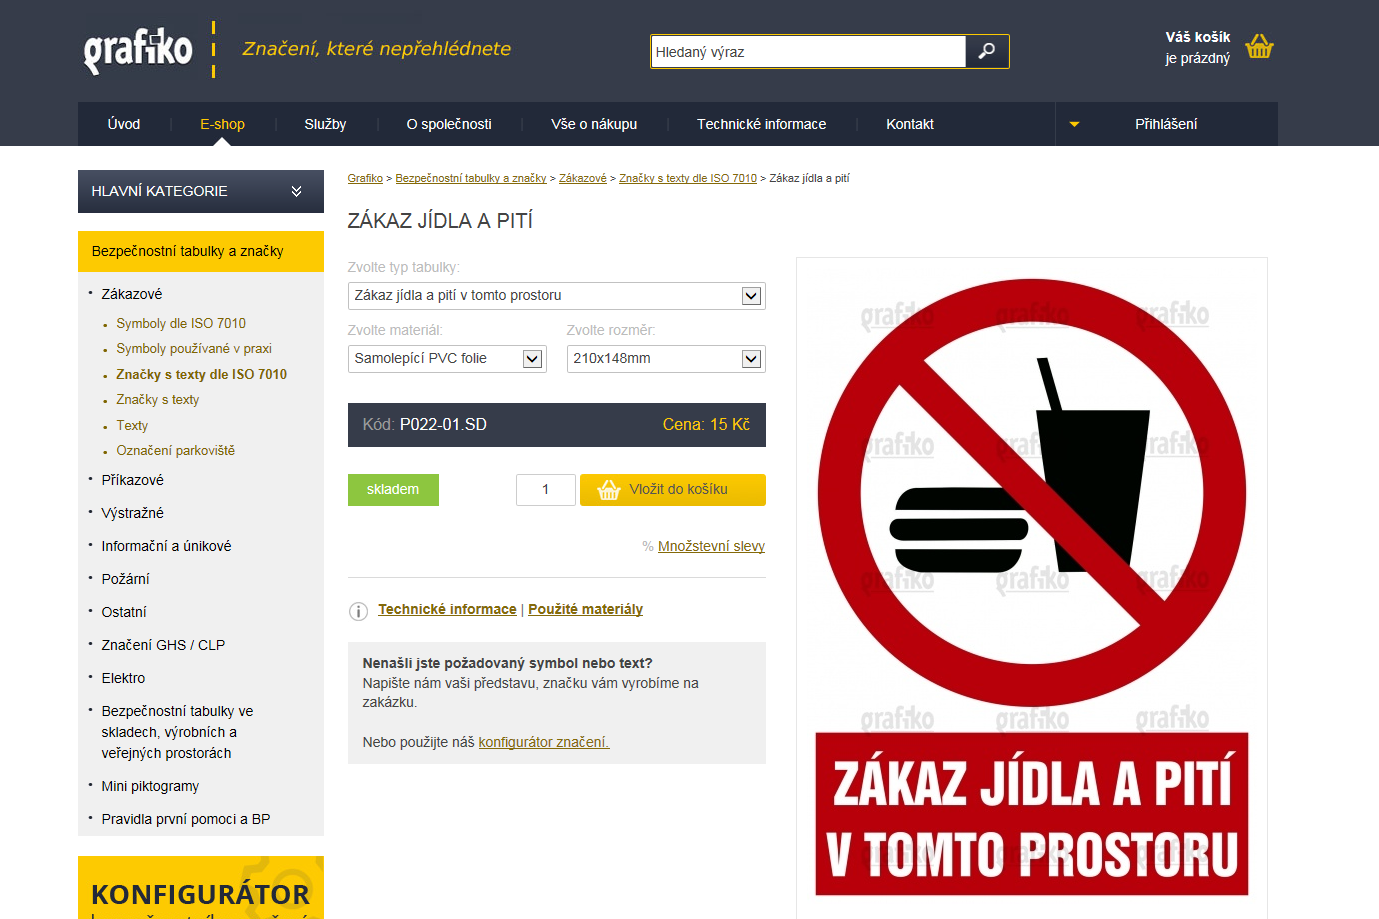1379x919 pixels.
Task: Click the technical information info icon
Action: pyautogui.click(x=358, y=611)
